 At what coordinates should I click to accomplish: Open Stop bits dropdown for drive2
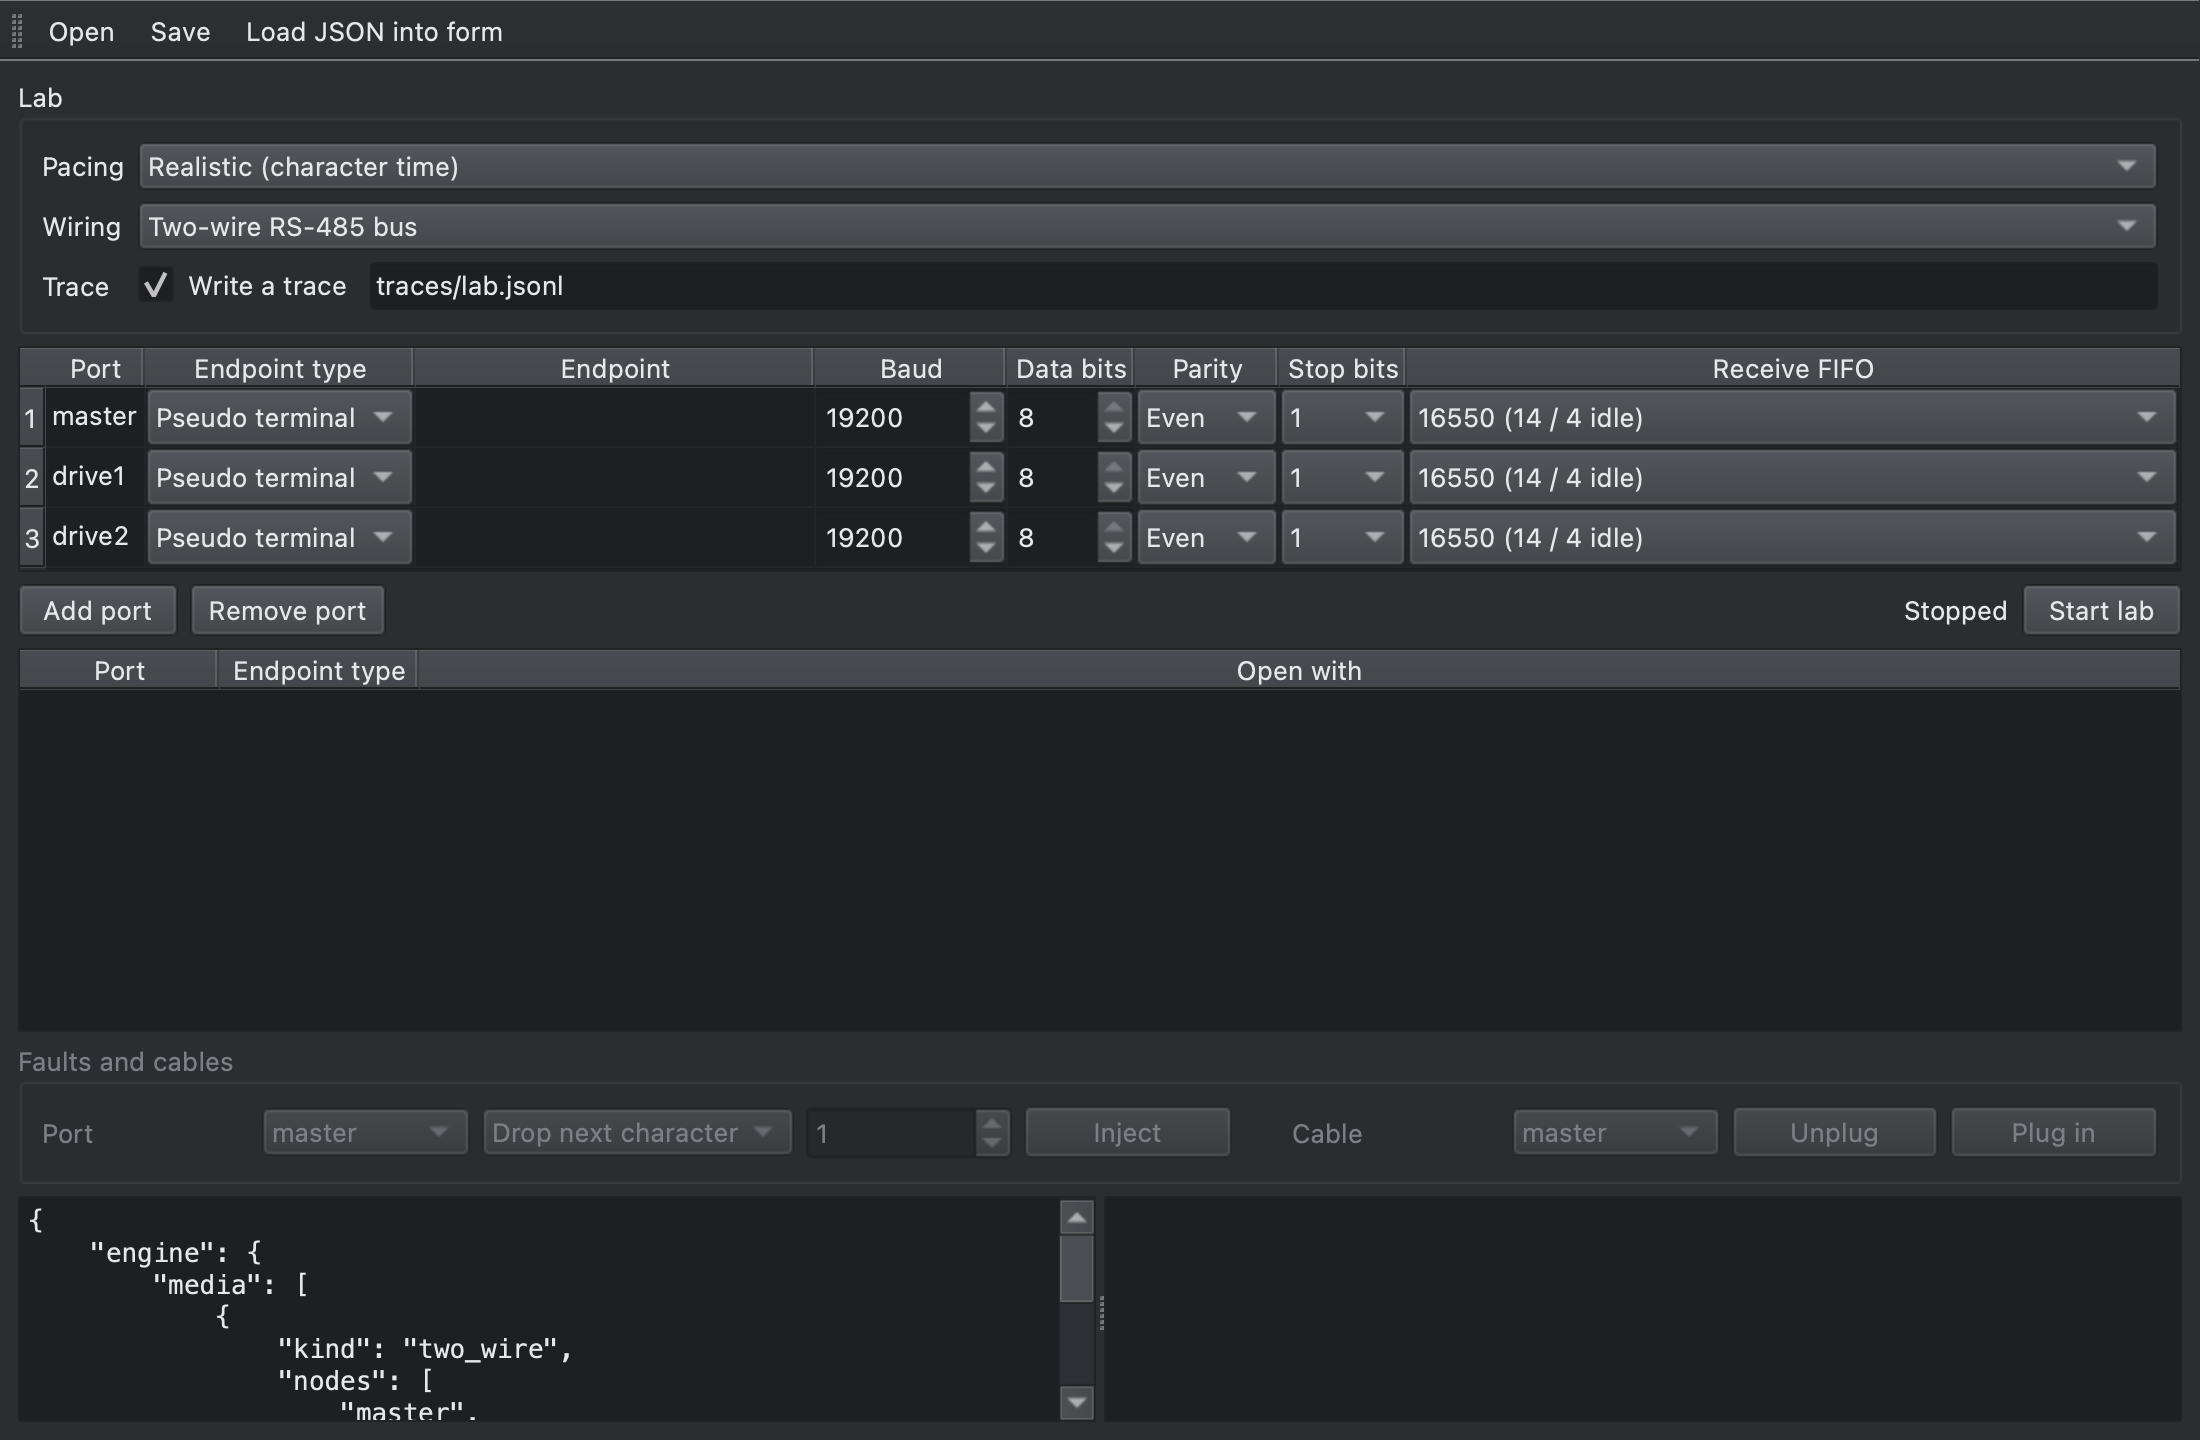tap(1342, 538)
